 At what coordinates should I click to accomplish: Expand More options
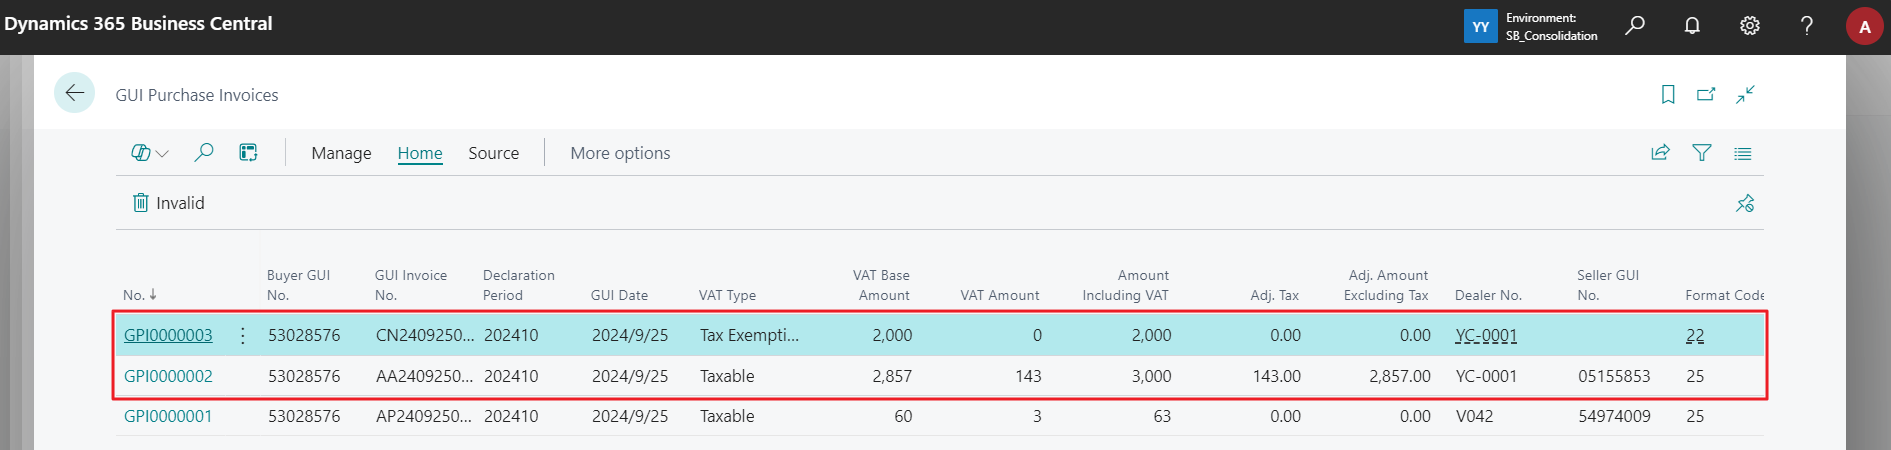pyautogui.click(x=620, y=153)
